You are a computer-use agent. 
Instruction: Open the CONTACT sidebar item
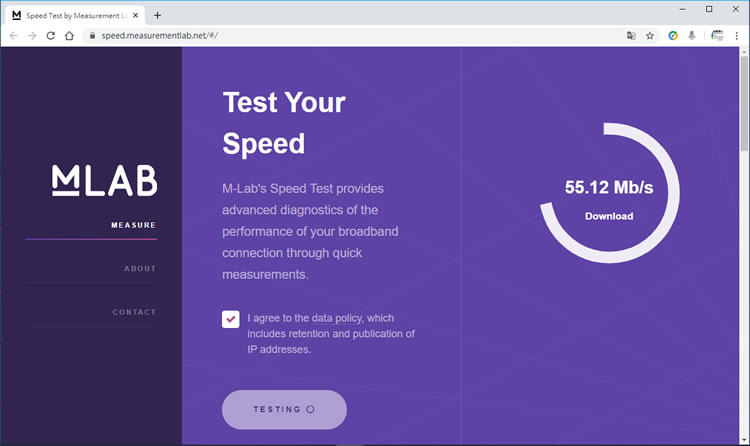pyautogui.click(x=134, y=312)
